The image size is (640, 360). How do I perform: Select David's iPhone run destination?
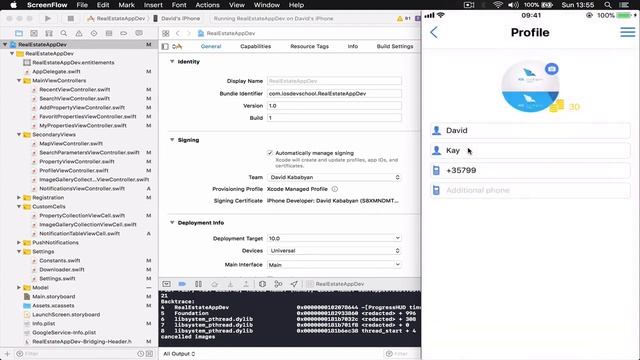click(x=177, y=18)
